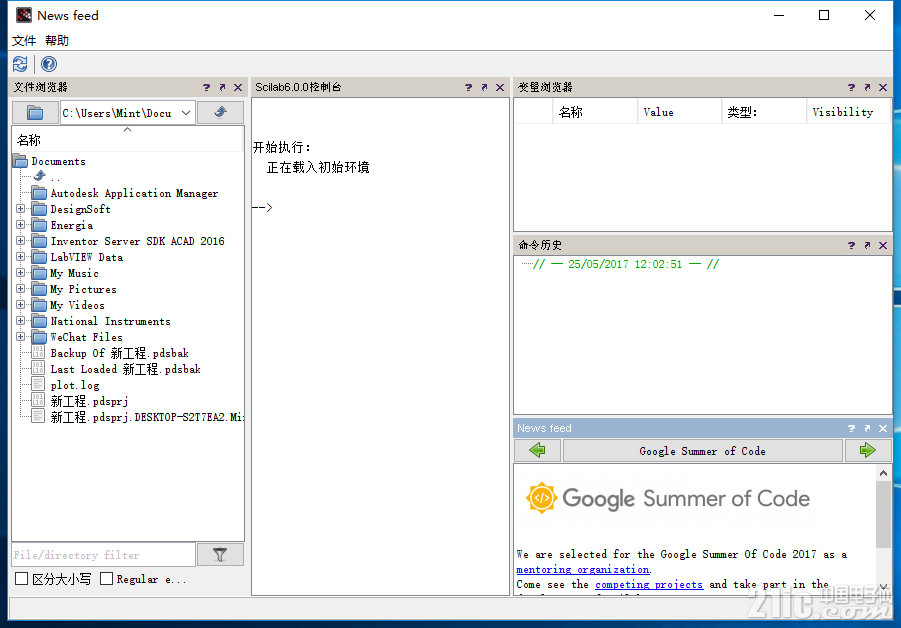Open the 帮助 menu
The height and width of the screenshot is (628, 901).
tap(57, 41)
